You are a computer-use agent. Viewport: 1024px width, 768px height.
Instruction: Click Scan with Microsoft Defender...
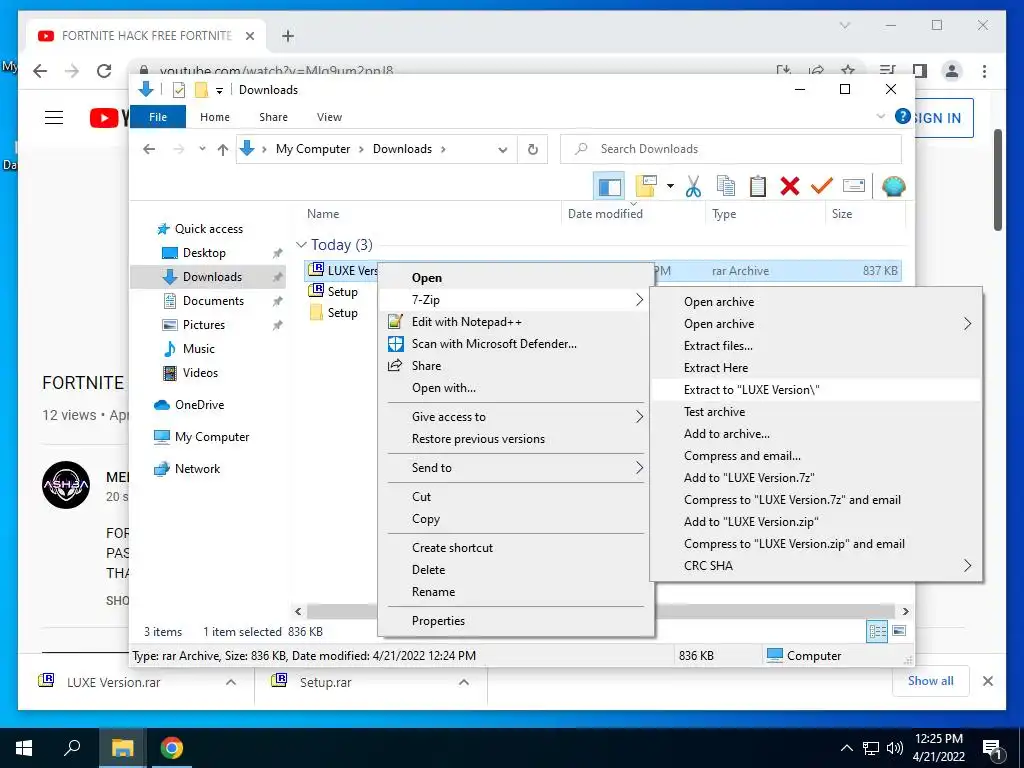click(x=516, y=344)
